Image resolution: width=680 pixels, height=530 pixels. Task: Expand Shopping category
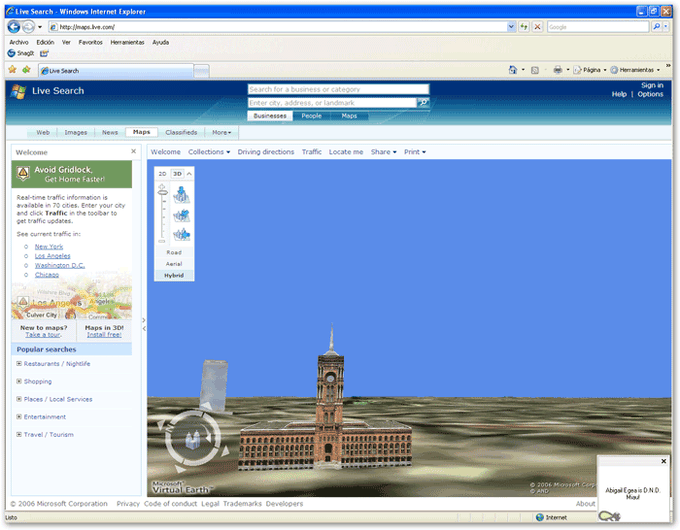19,381
